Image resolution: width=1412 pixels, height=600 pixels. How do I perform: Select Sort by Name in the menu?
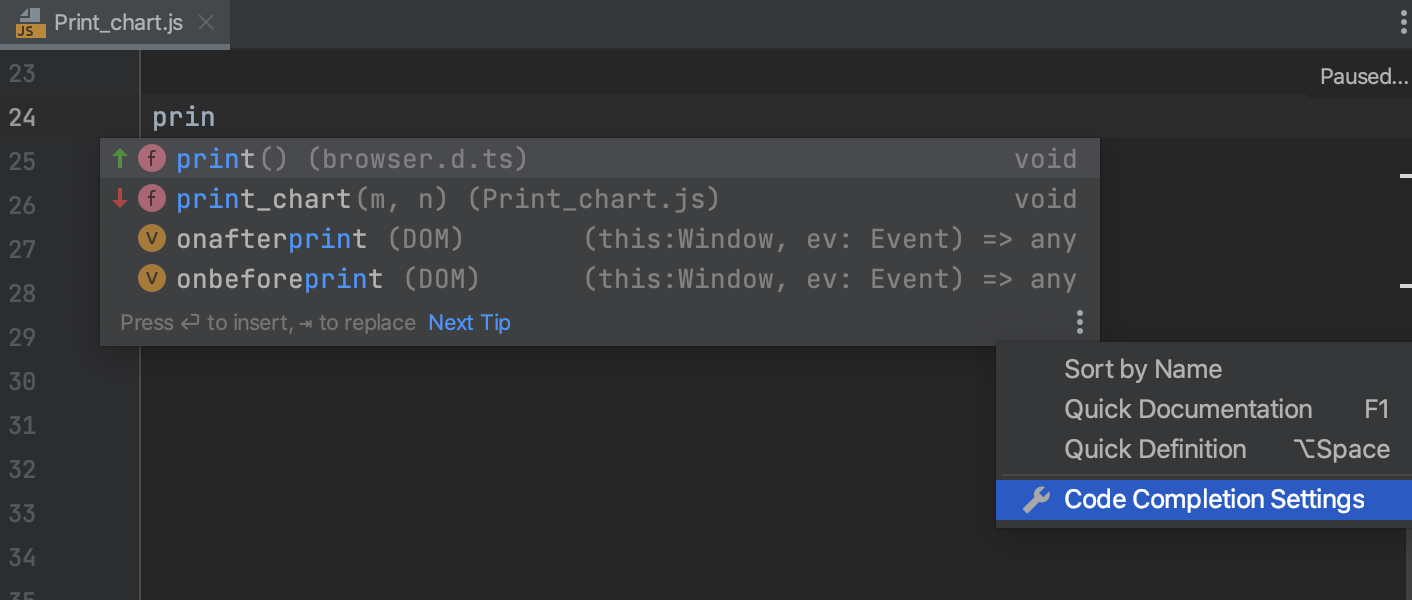tap(1143, 369)
